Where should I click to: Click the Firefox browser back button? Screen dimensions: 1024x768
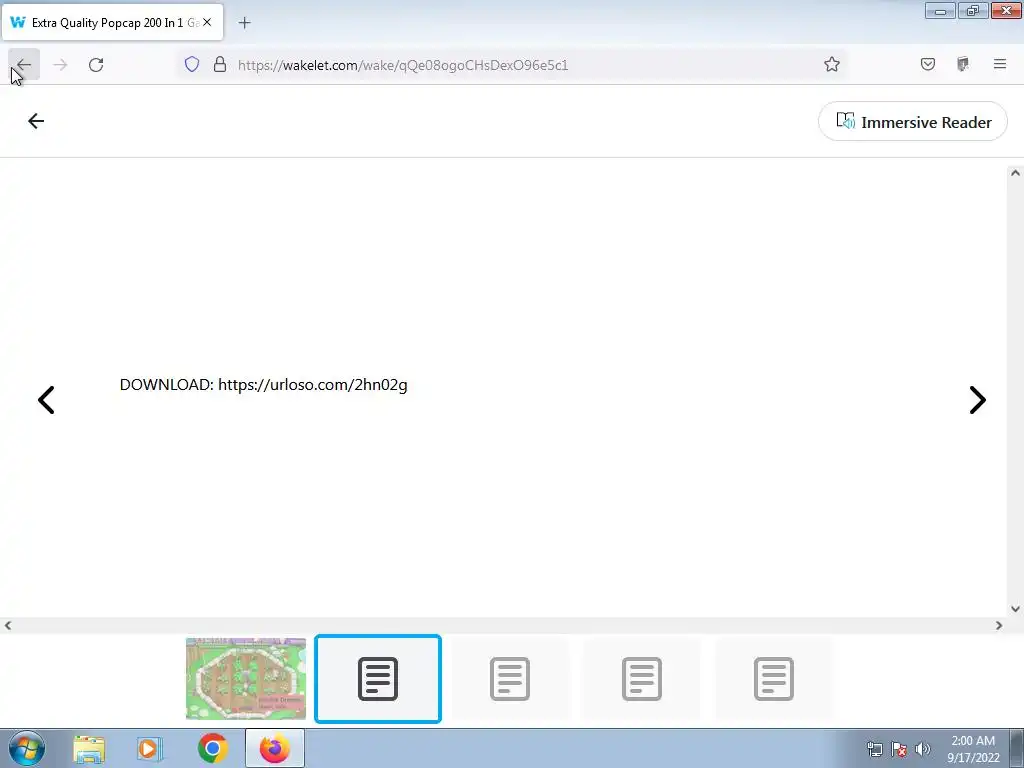pos(24,65)
